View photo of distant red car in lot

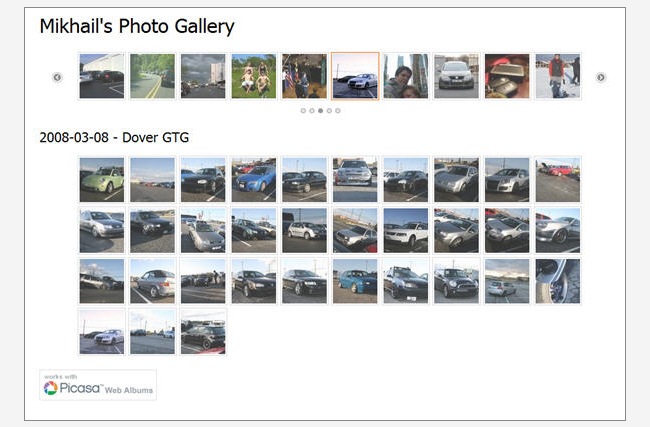(x=558, y=180)
